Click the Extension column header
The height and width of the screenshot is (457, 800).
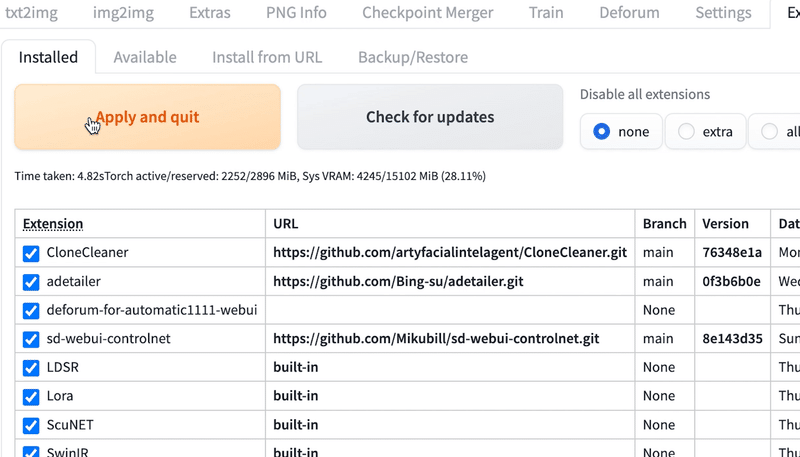pyautogui.click(x=53, y=224)
